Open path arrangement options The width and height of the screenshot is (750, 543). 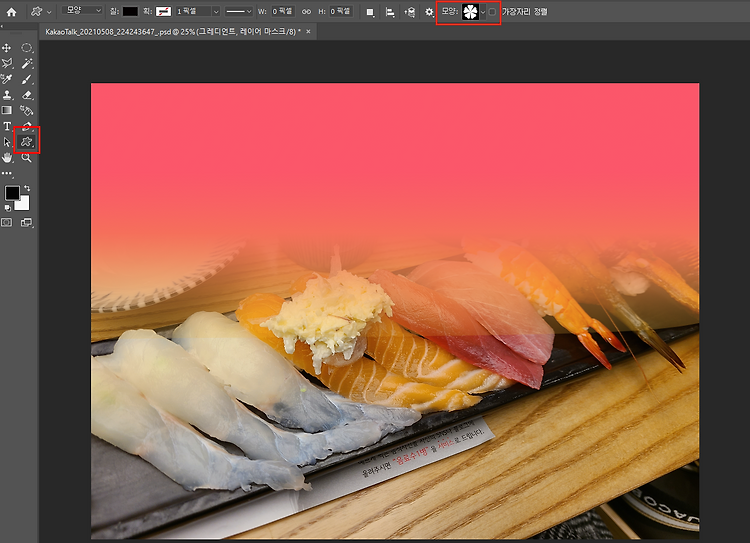pos(409,12)
